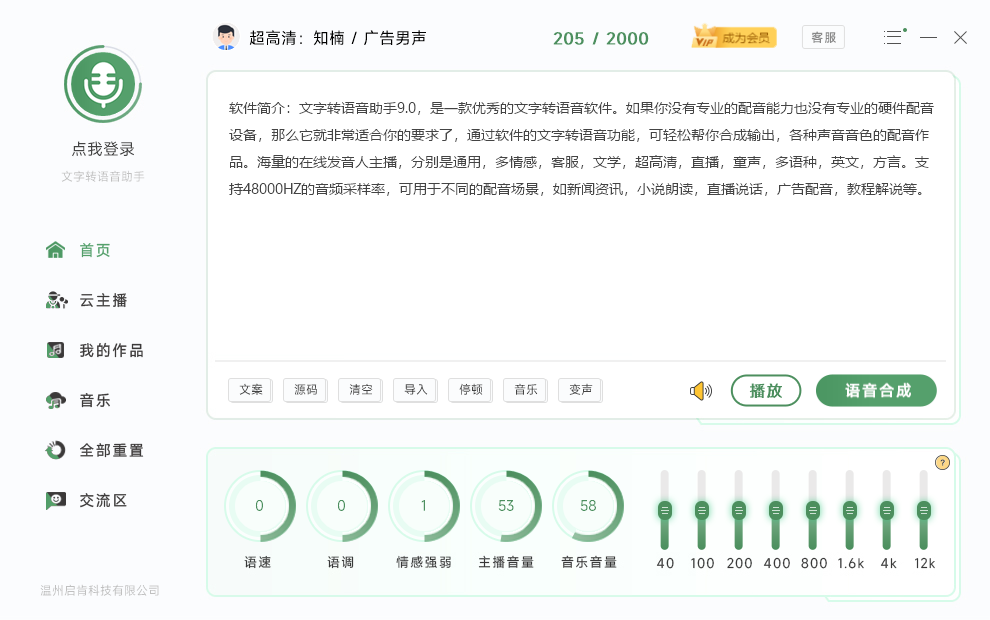Insert a pause with the 停顿 button

click(x=470, y=390)
